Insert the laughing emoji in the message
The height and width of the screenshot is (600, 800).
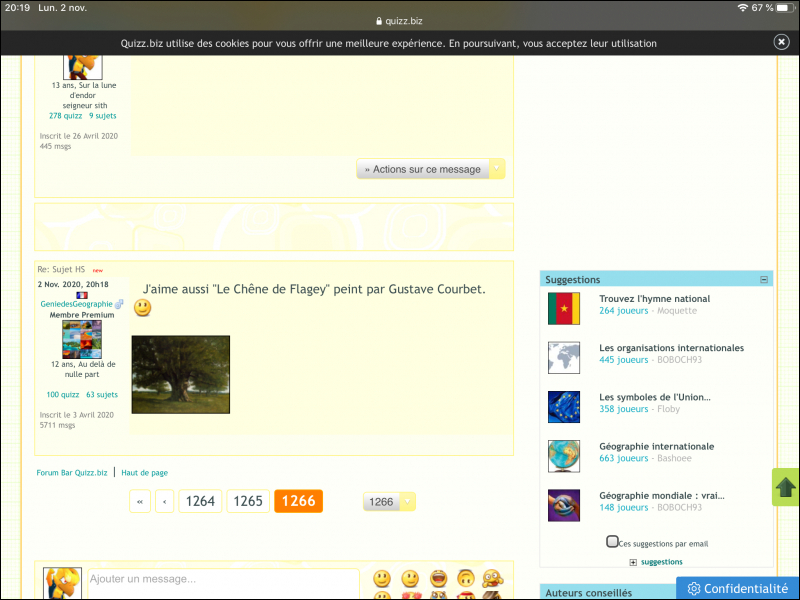click(438, 578)
